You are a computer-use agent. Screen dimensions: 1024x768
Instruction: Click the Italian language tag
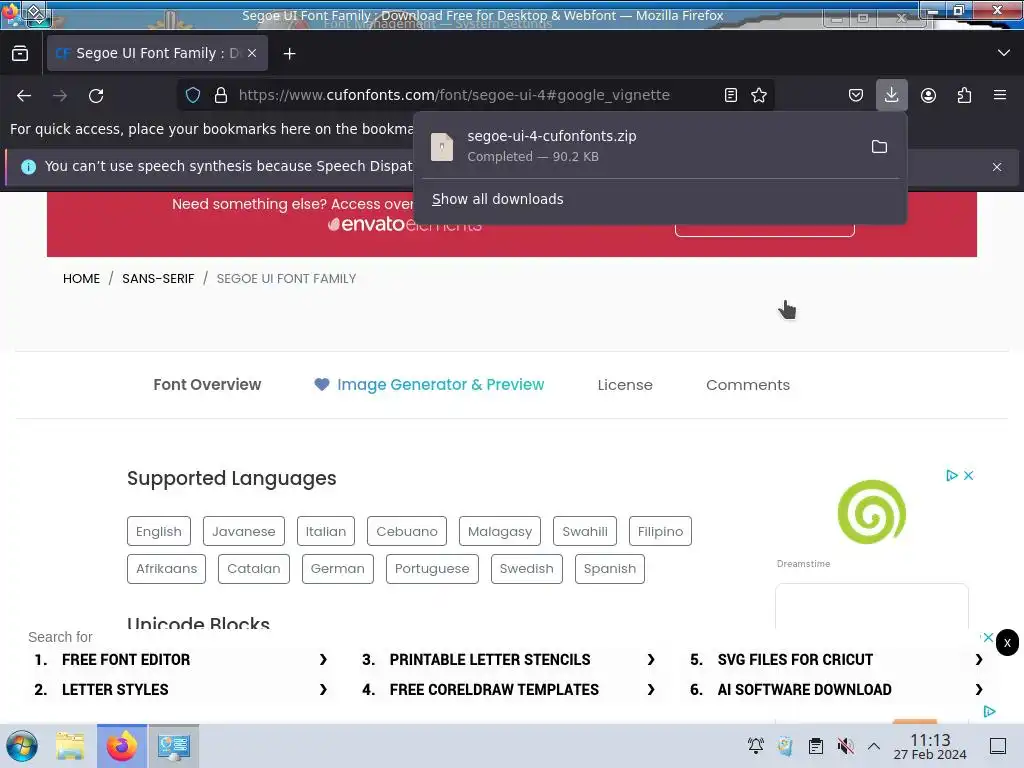click(x=326, y=532)
